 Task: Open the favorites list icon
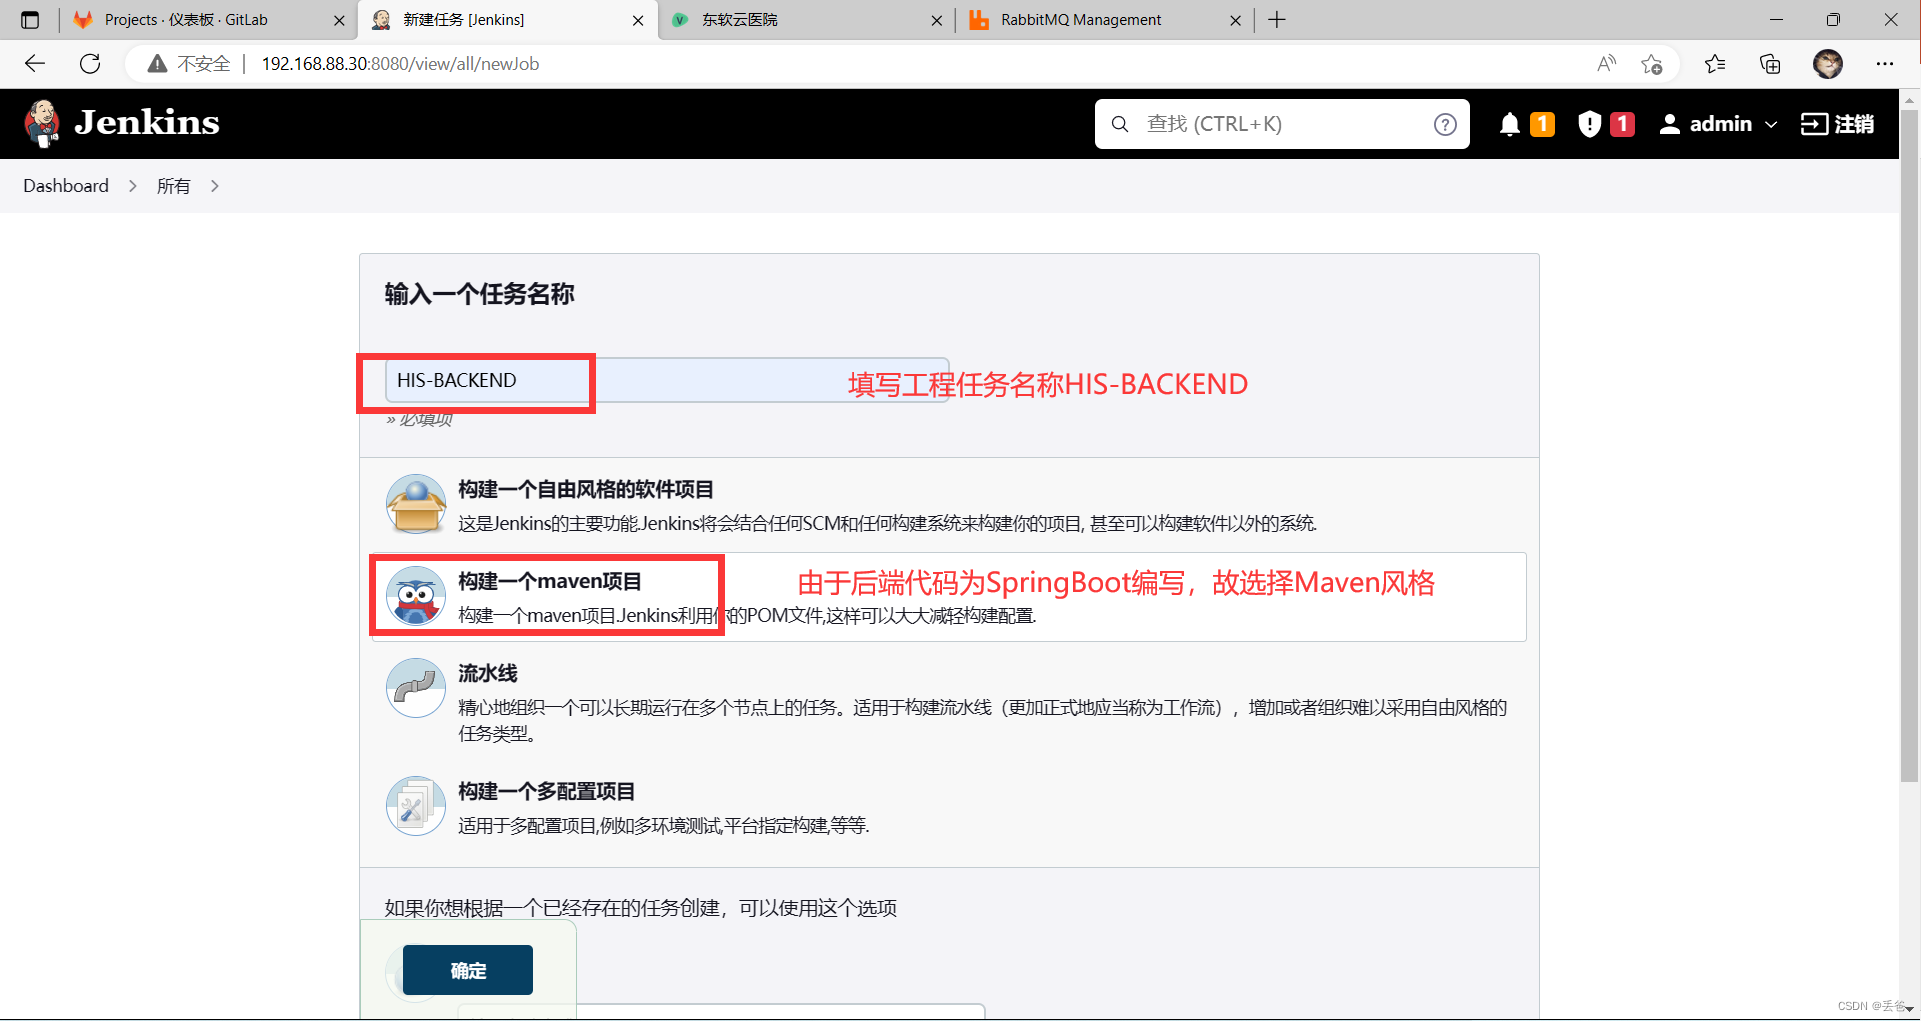(1715, 64)
